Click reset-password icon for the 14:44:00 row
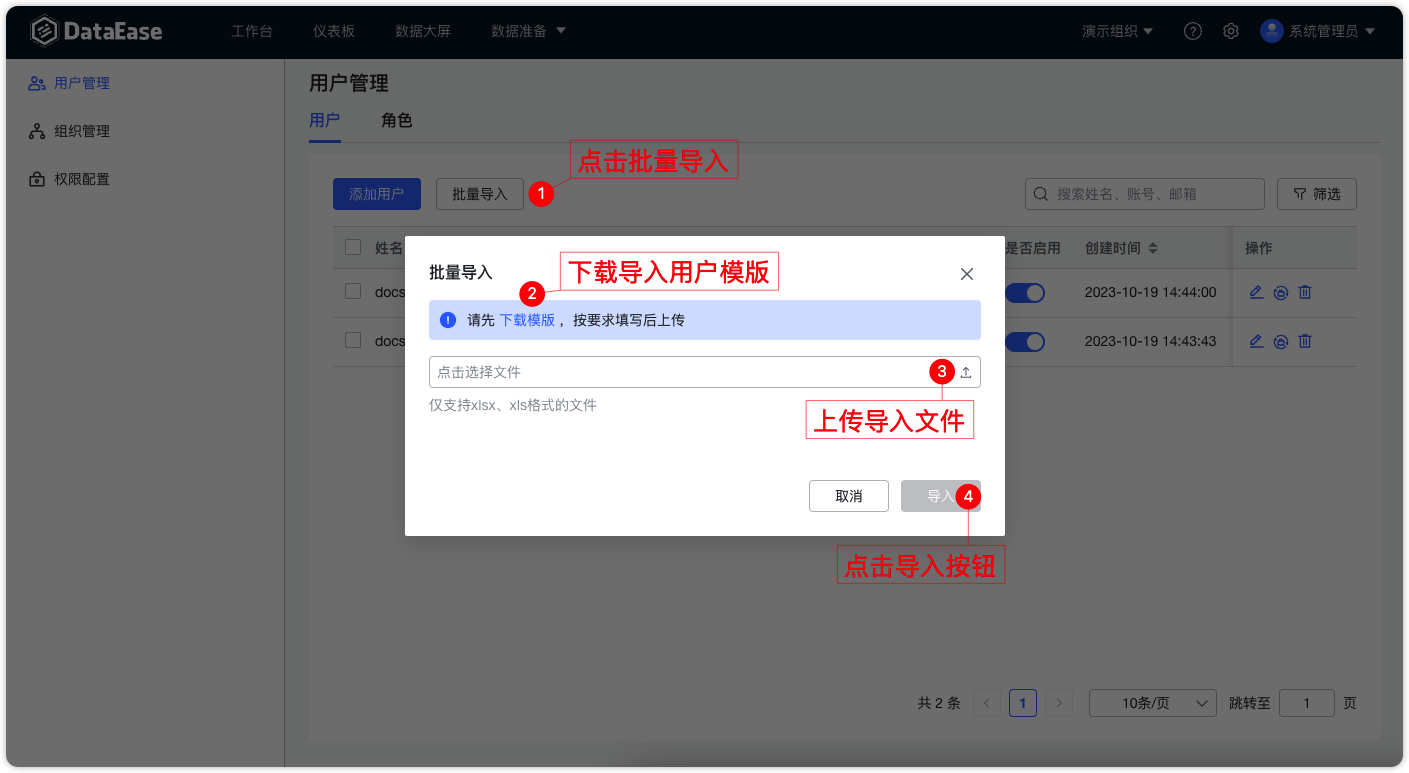Image resolution: width=1409 pixels, height=773 pixels. pos(1281,293)
